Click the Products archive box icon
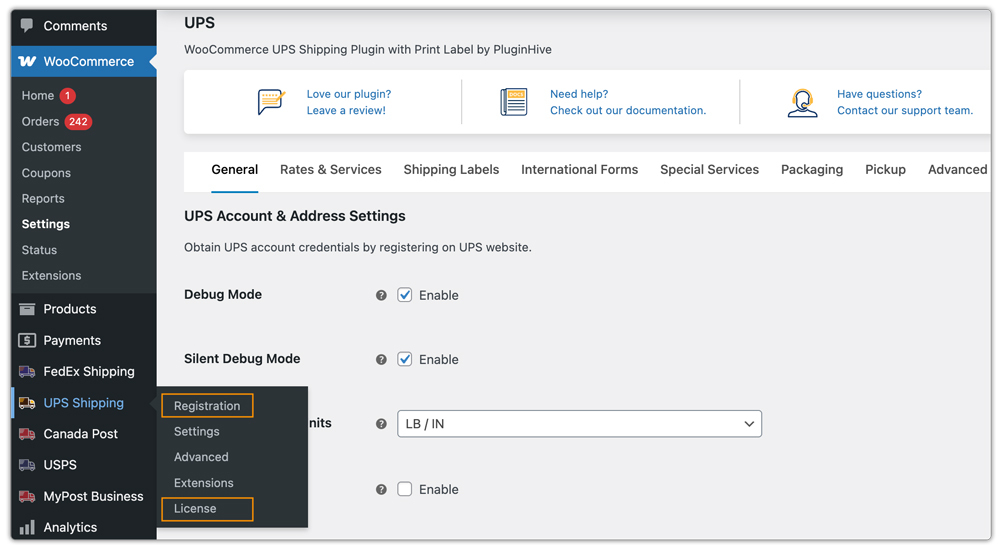 point(27,309)
